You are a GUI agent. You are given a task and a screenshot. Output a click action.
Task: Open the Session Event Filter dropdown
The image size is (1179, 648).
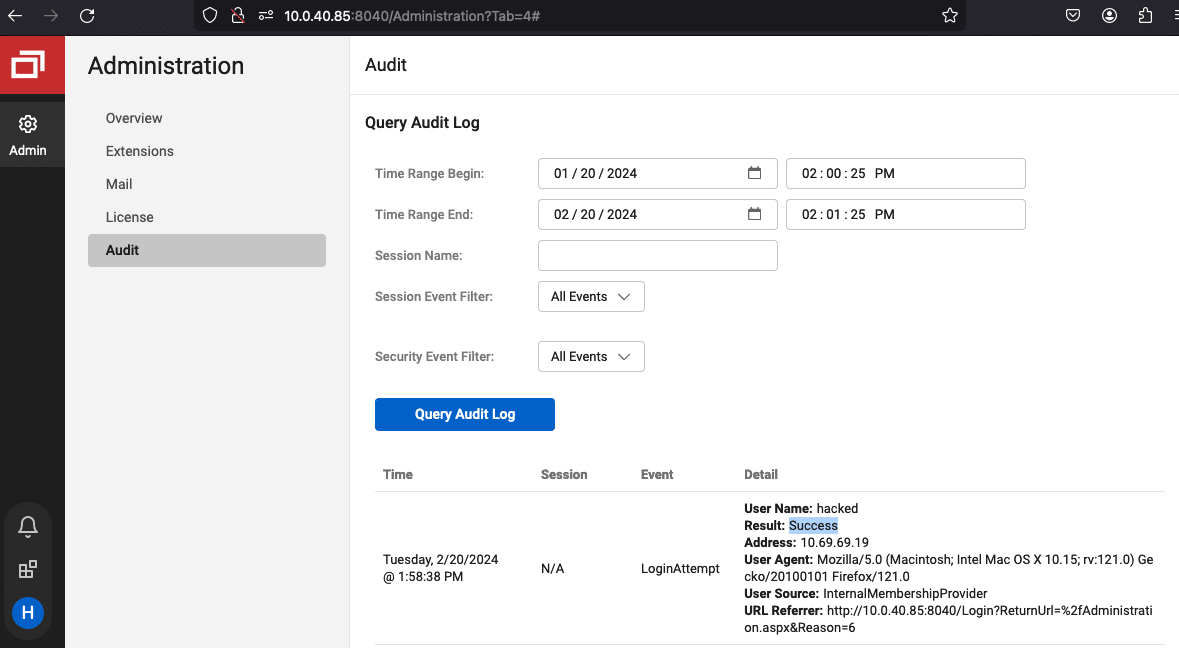[x=590, y=296]
